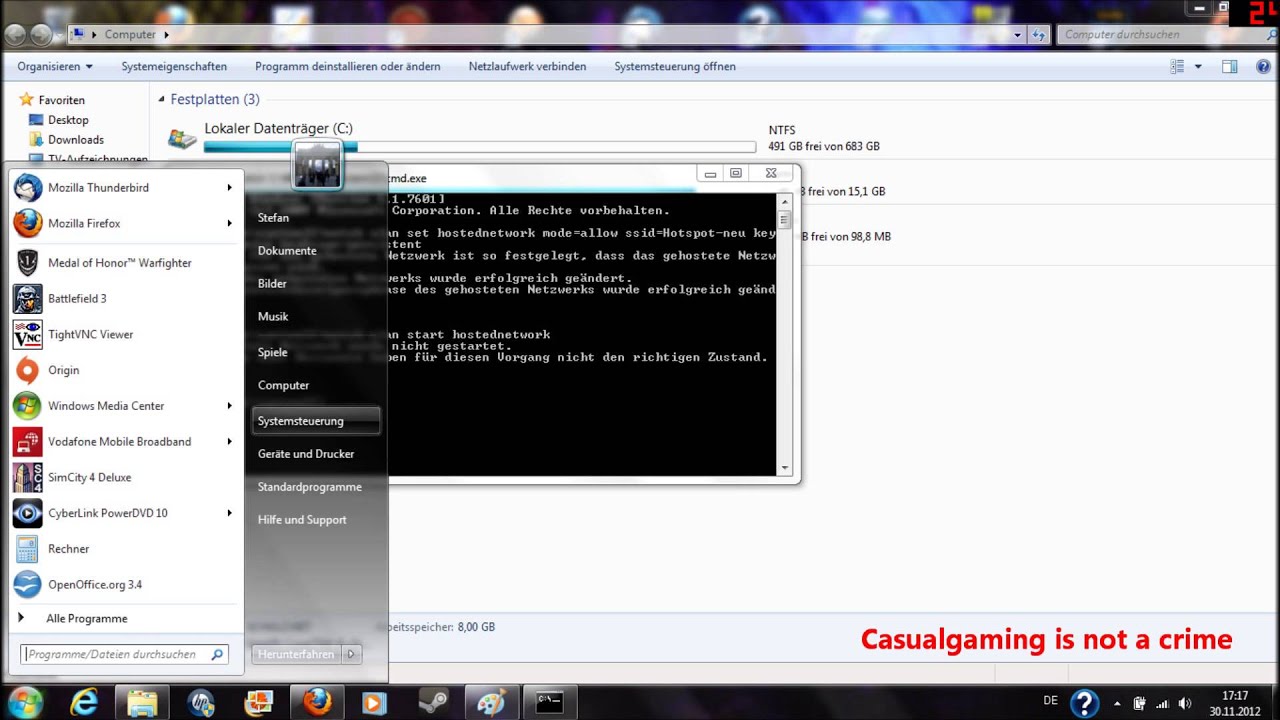This screenshot has width=1280, height=720.
Task: Open the volume speaker tray icon
Action: (1185, 703)
